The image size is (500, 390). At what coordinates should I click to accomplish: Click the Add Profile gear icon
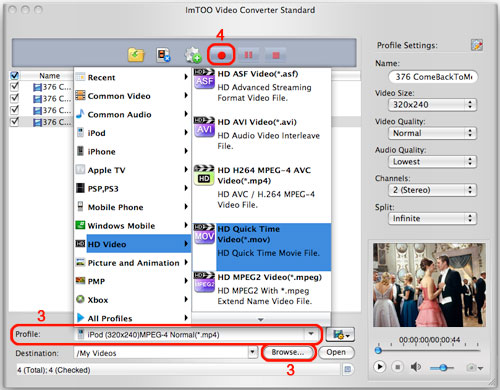click(193, 55)
